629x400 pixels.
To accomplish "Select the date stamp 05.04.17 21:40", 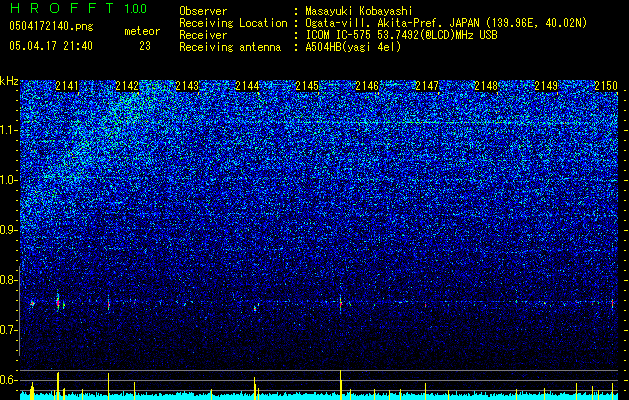I will coord(51,46).
